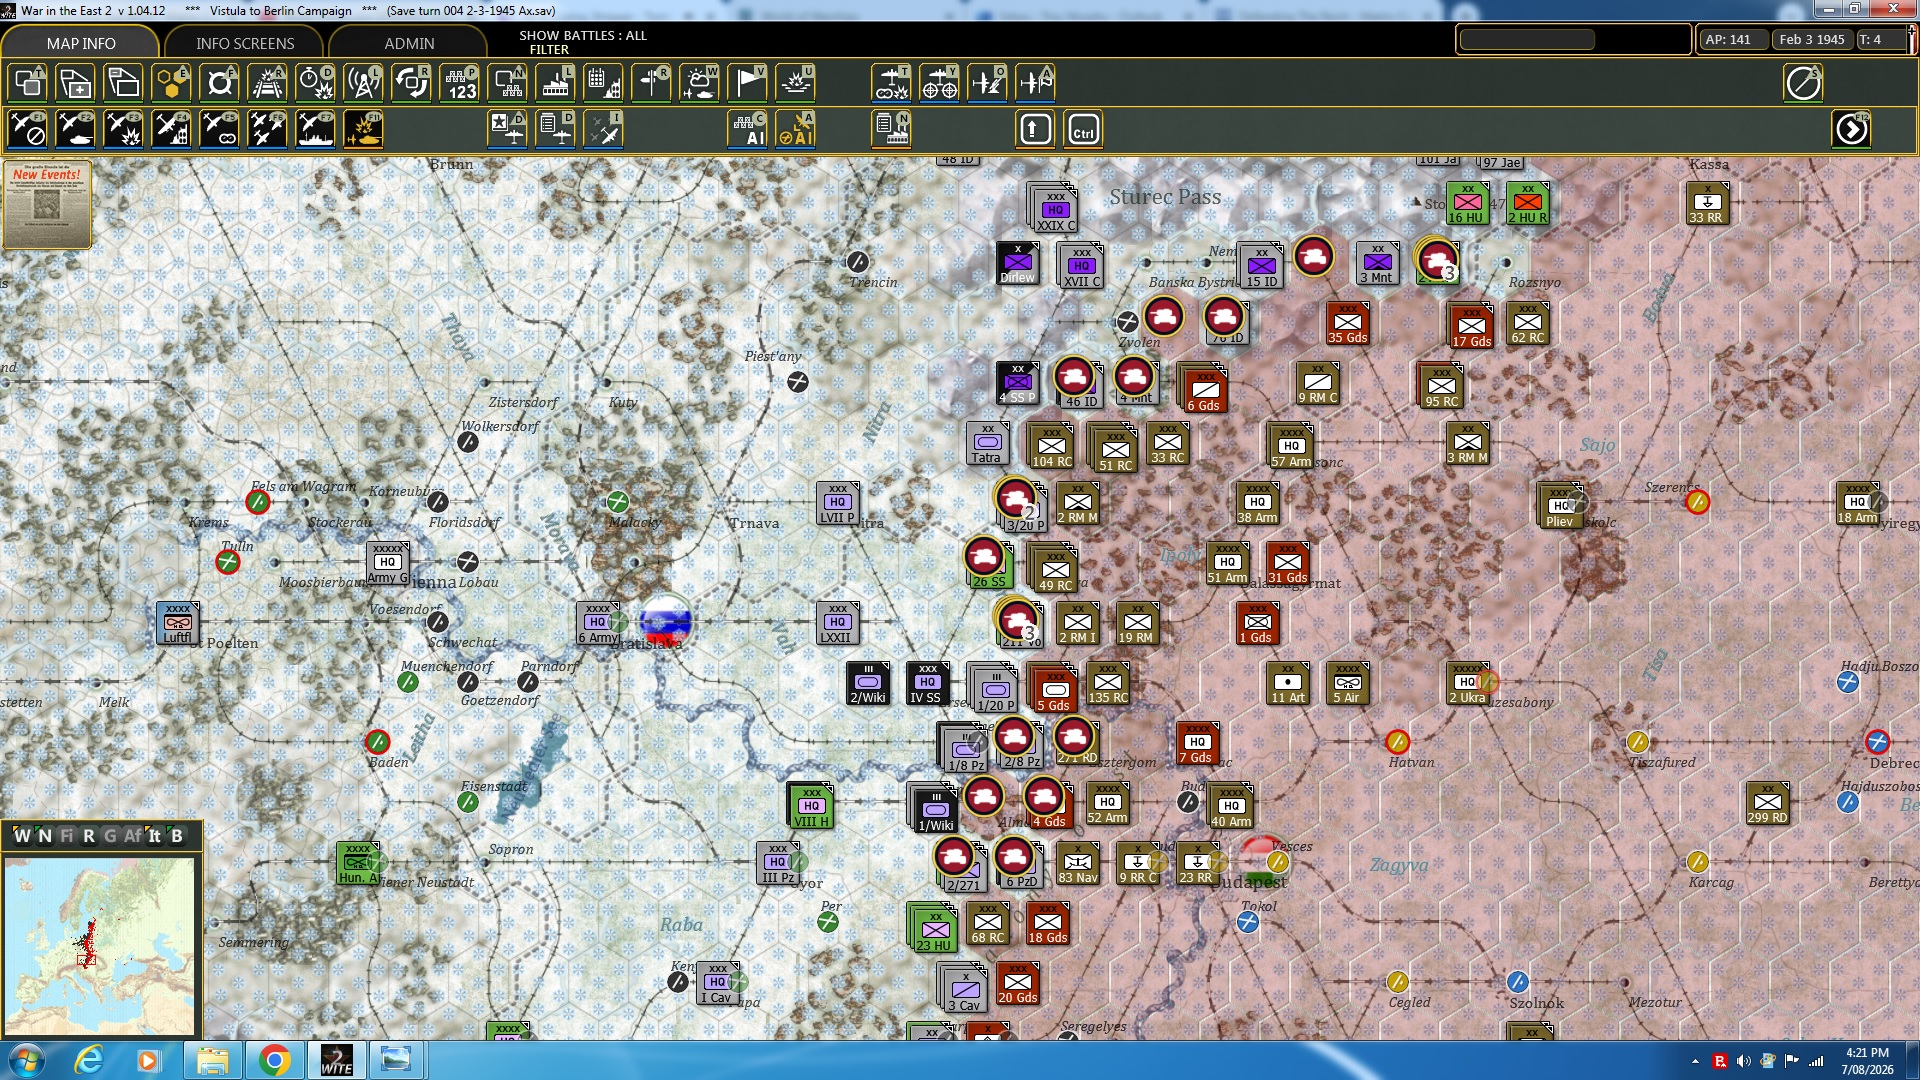
Task: Click the 123 unit values icon (P)
Action: coord(459,83)
